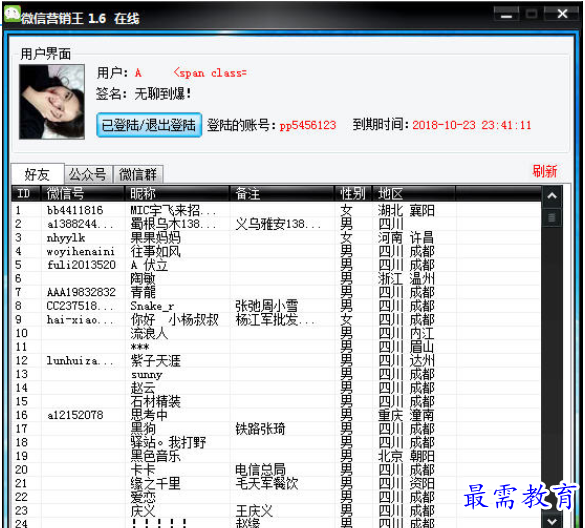The height and width of the screenshot is (528, 585).
Task: Click nickname 爱恋
Action: click(143, 497)
